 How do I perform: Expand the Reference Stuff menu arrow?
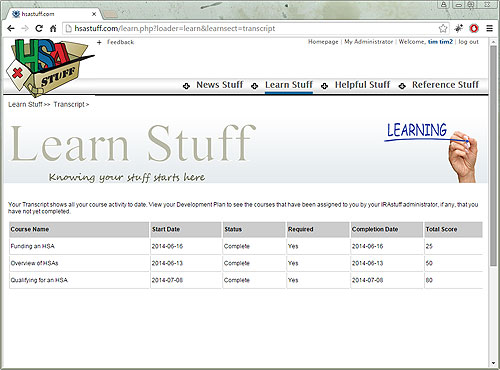click(x=402, y=86)
